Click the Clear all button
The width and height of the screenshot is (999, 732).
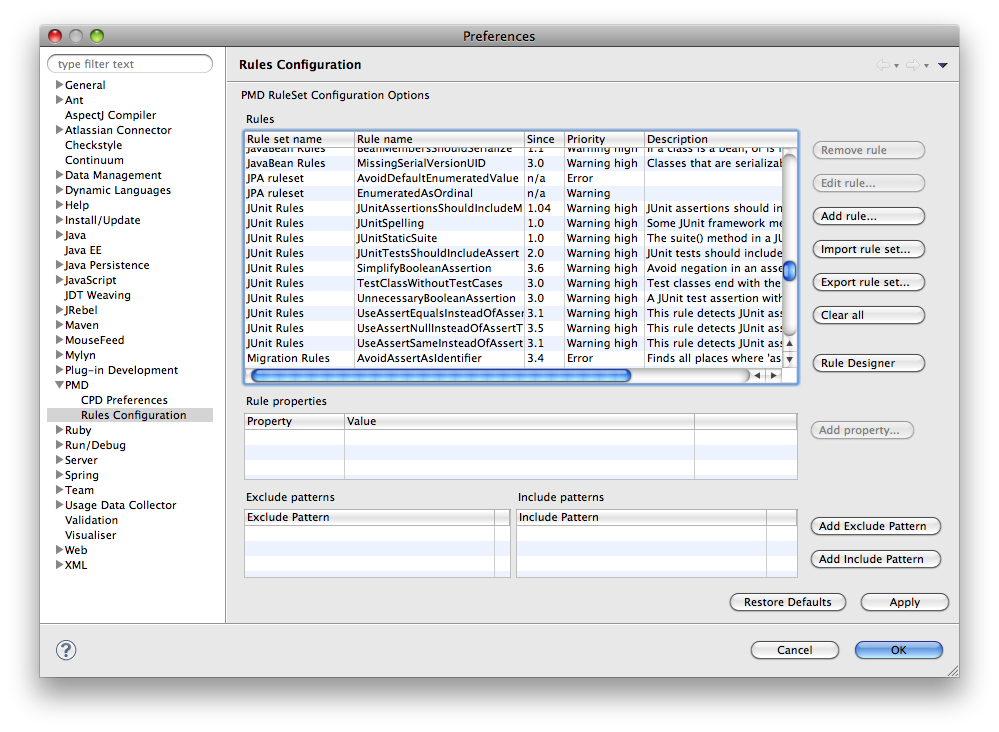coord(867,315)
